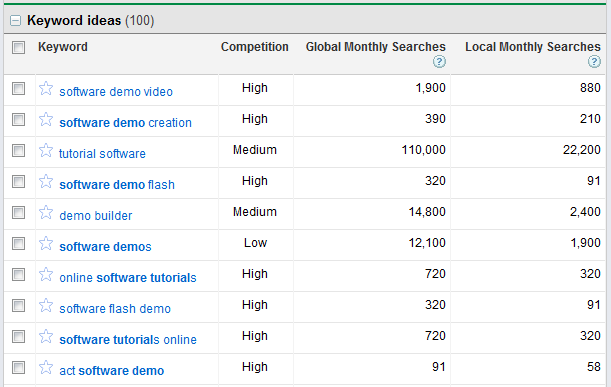This screenshot has height=387, width=611.
Task: Click the 22,200 local searches value
Action: 582,150
